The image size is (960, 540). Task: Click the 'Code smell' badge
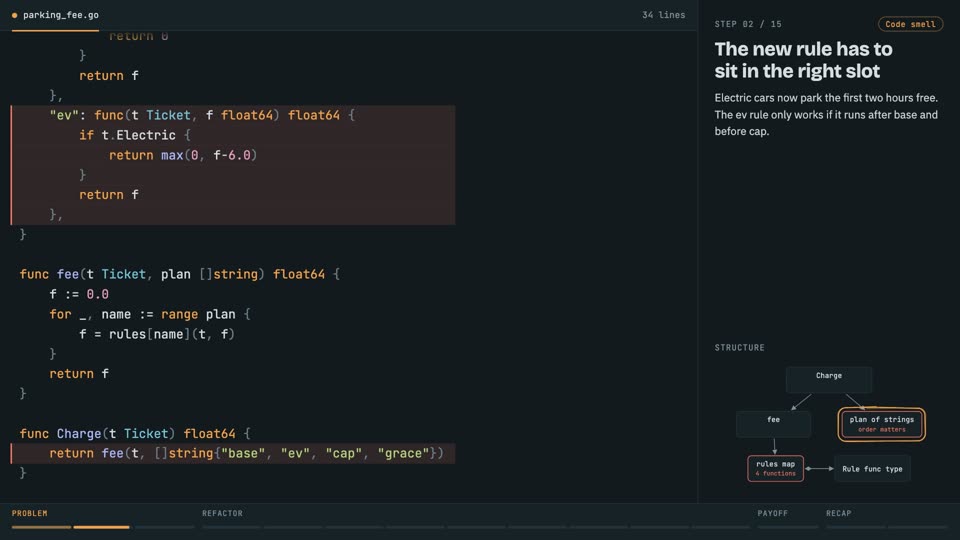[x=910, y=24]
